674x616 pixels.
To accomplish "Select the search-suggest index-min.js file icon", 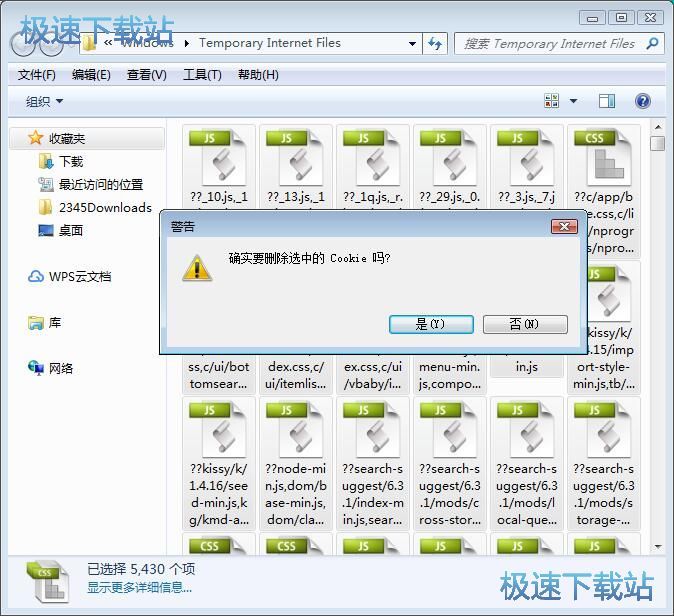I will point(371,429).
